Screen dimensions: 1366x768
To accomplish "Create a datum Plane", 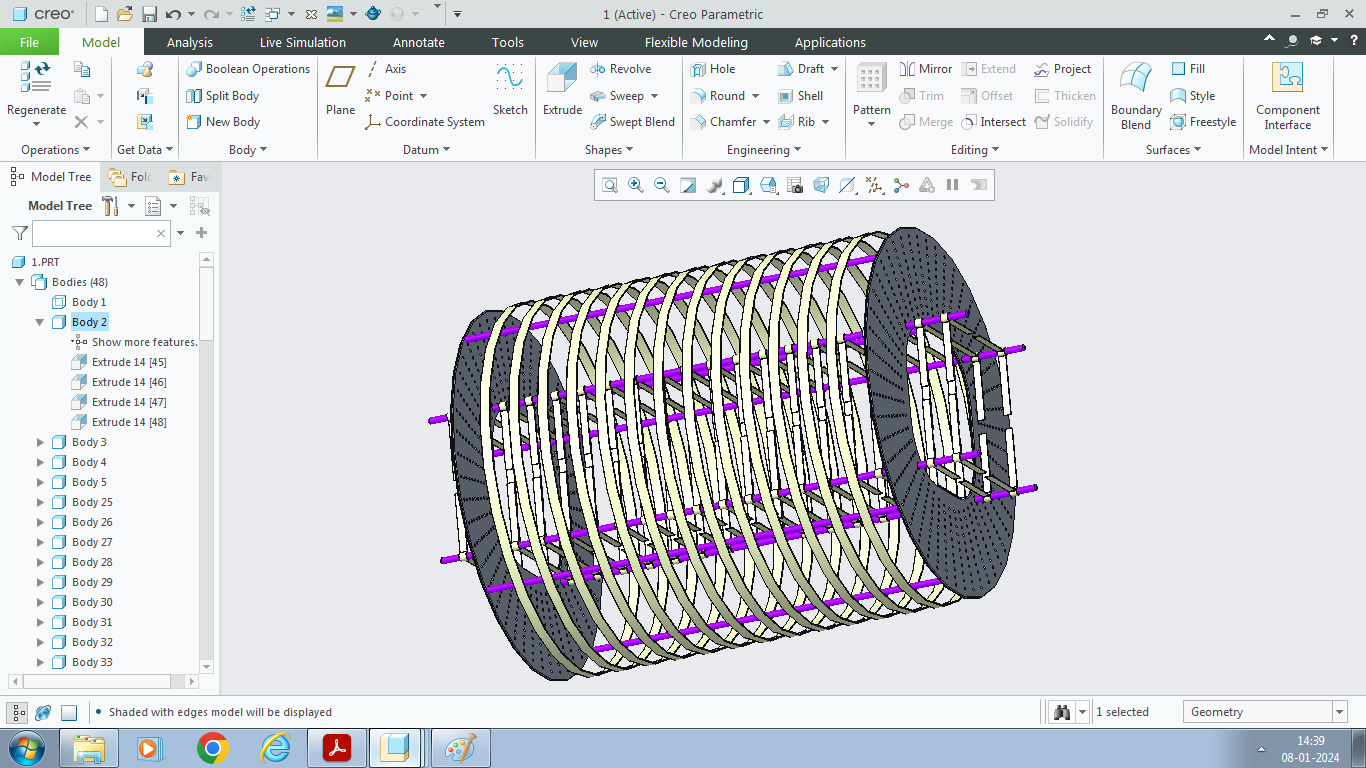I will pos(340,90).
